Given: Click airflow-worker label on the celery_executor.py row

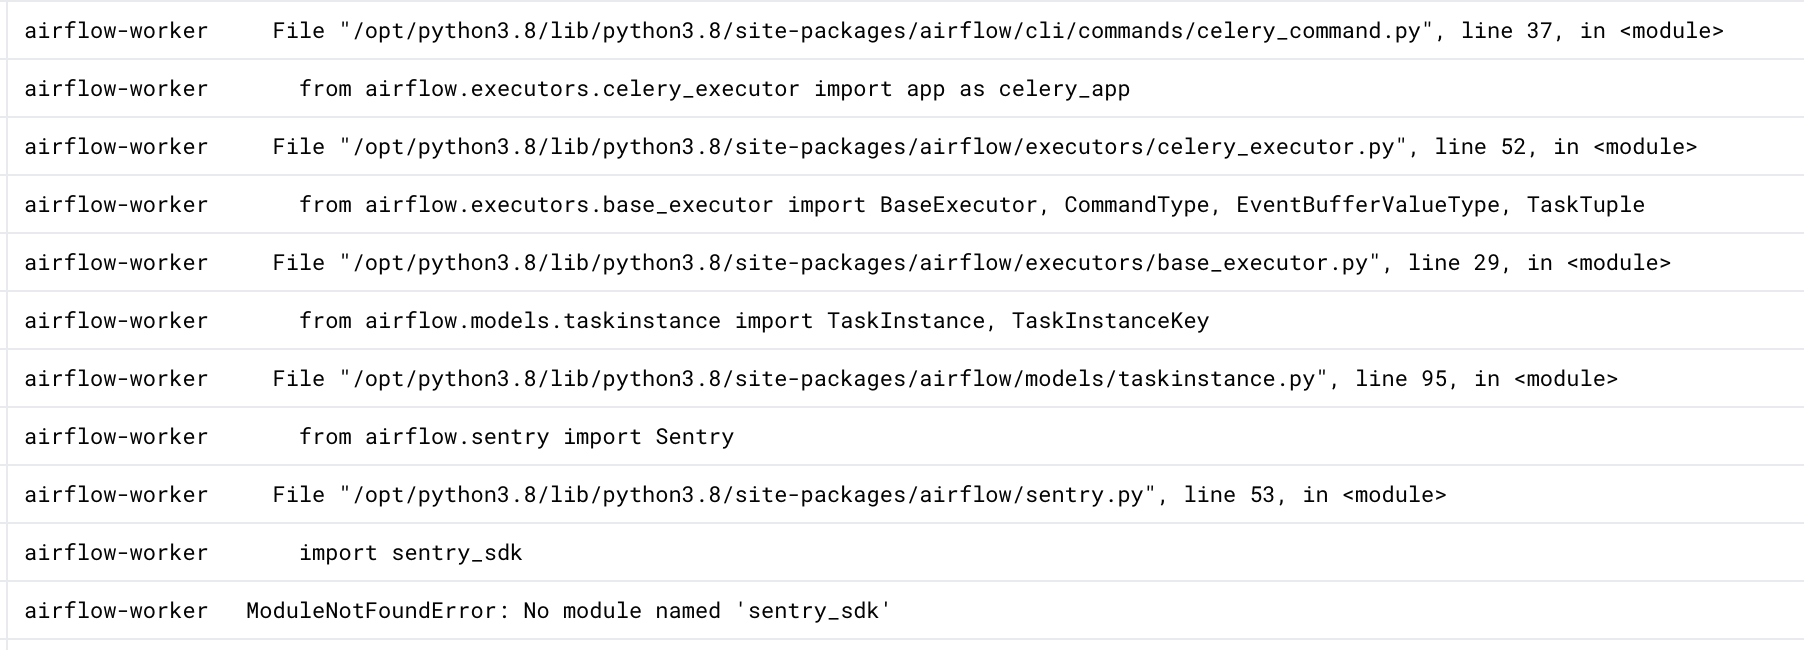Looking at the screenshot, I should (116, 147).
